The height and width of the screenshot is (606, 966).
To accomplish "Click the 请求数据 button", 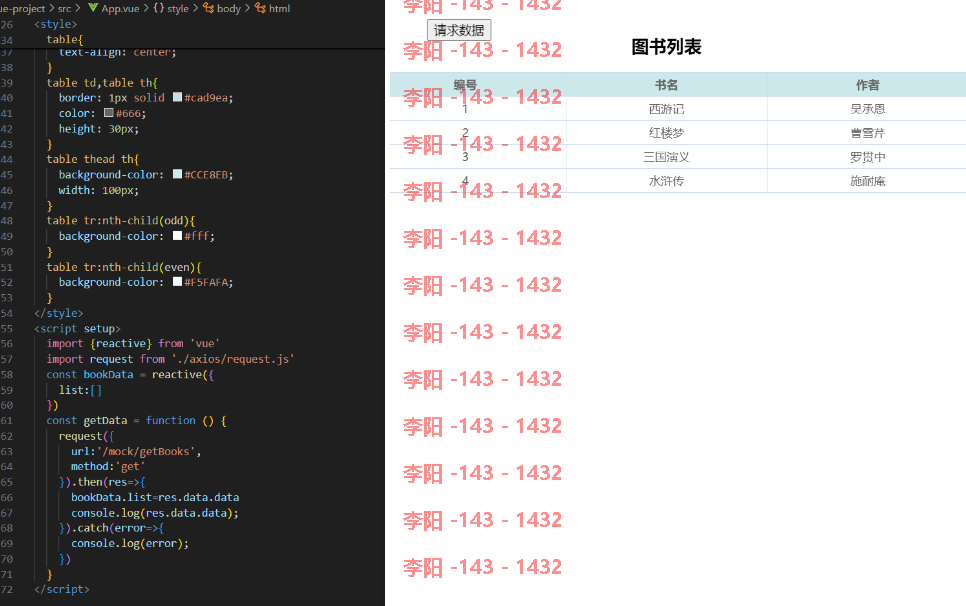I will (459, 30).
